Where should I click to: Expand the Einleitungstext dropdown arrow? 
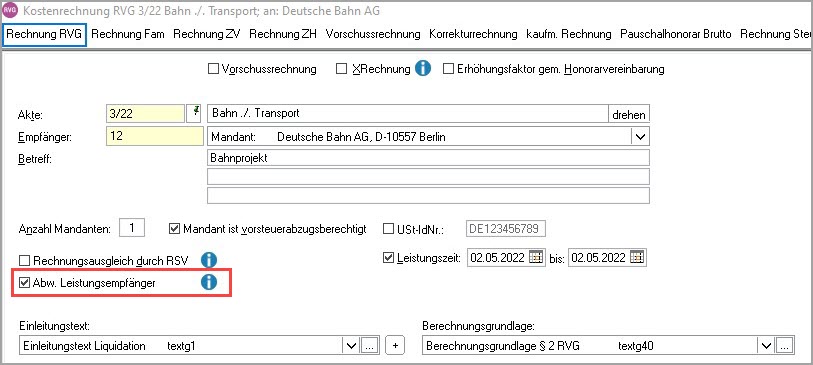[x=351, y=346]
